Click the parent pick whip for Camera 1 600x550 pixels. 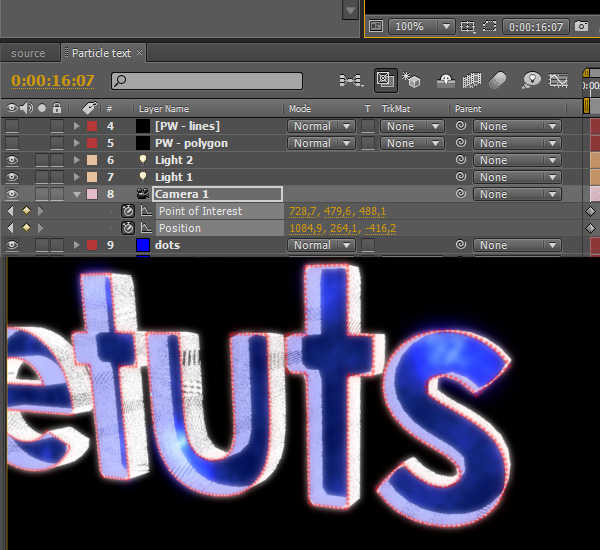[461, 194]
